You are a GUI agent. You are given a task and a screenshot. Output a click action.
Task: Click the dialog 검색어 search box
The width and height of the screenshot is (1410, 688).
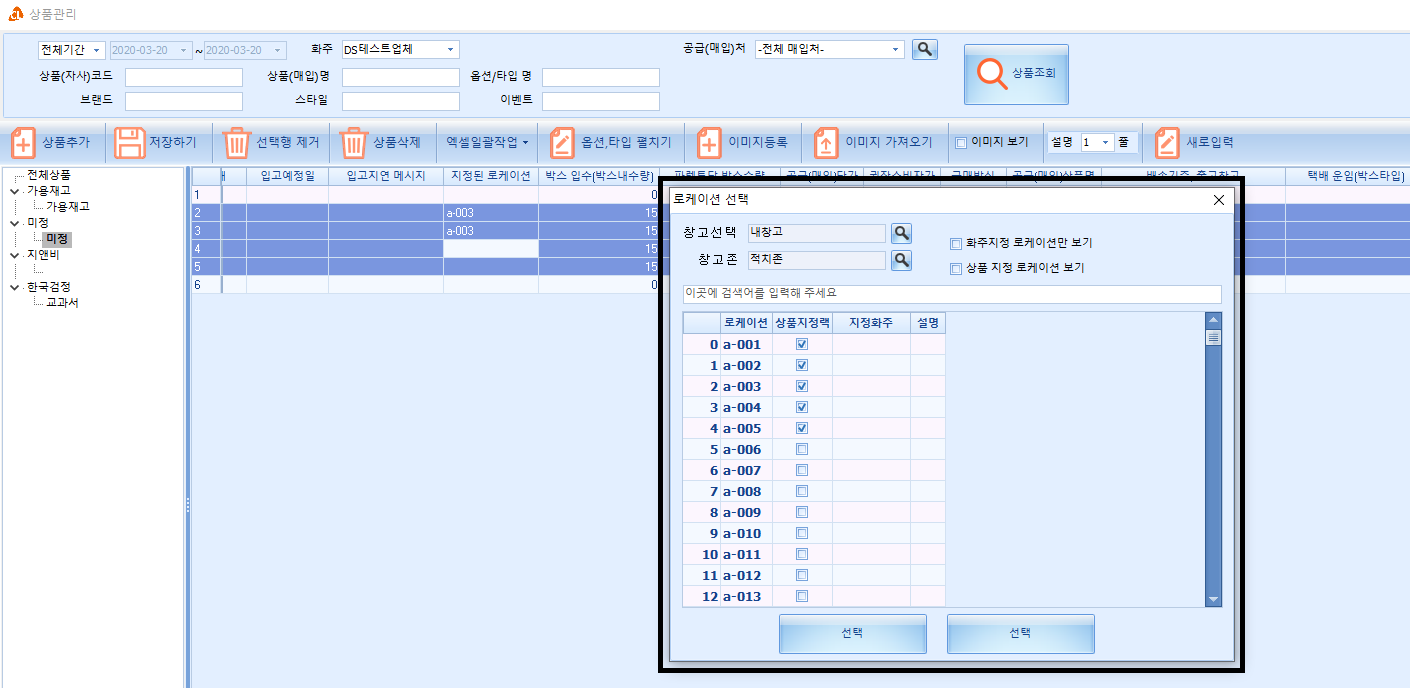click(951, 293)
